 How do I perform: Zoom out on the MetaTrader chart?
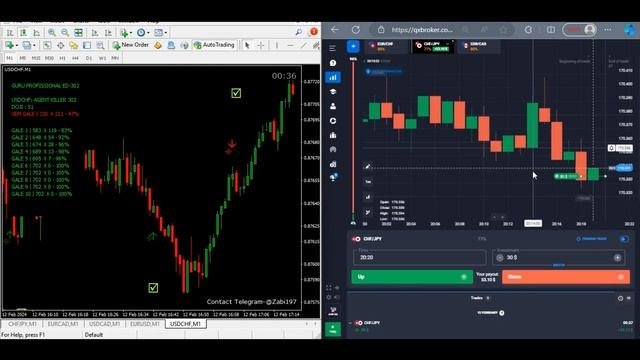[x=65, y=32]
